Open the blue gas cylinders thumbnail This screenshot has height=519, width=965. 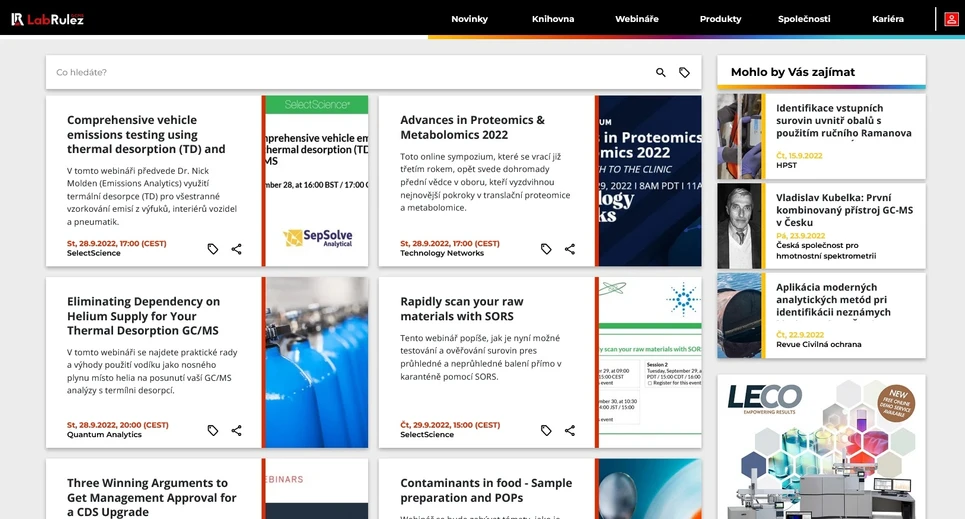pos(317,362)
